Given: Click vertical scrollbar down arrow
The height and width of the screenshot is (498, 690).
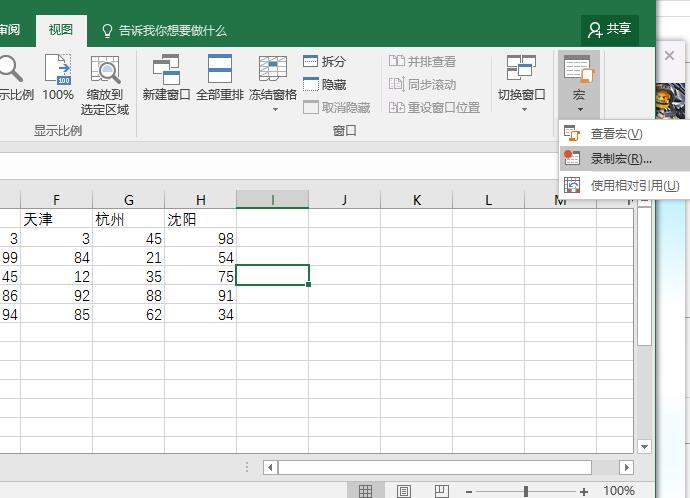Looking at the screenshot, I should pyautogui.click(x=644, y=447).
